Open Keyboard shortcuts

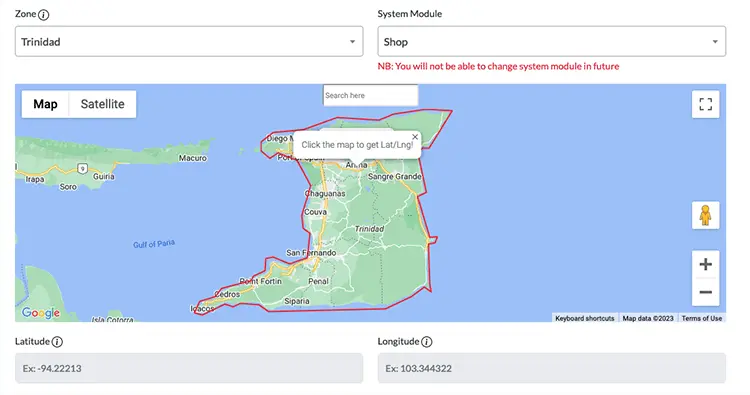tap(585, 318)
